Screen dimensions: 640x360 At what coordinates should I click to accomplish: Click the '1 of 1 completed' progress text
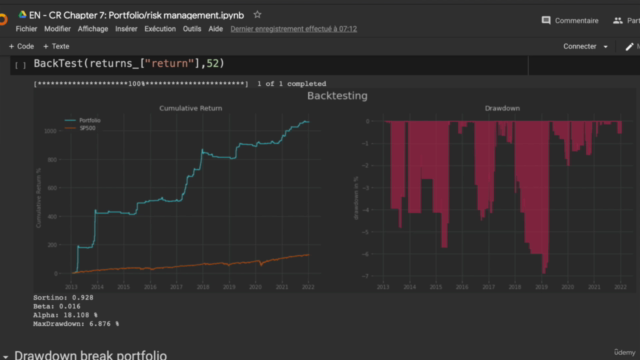[291, 84]
